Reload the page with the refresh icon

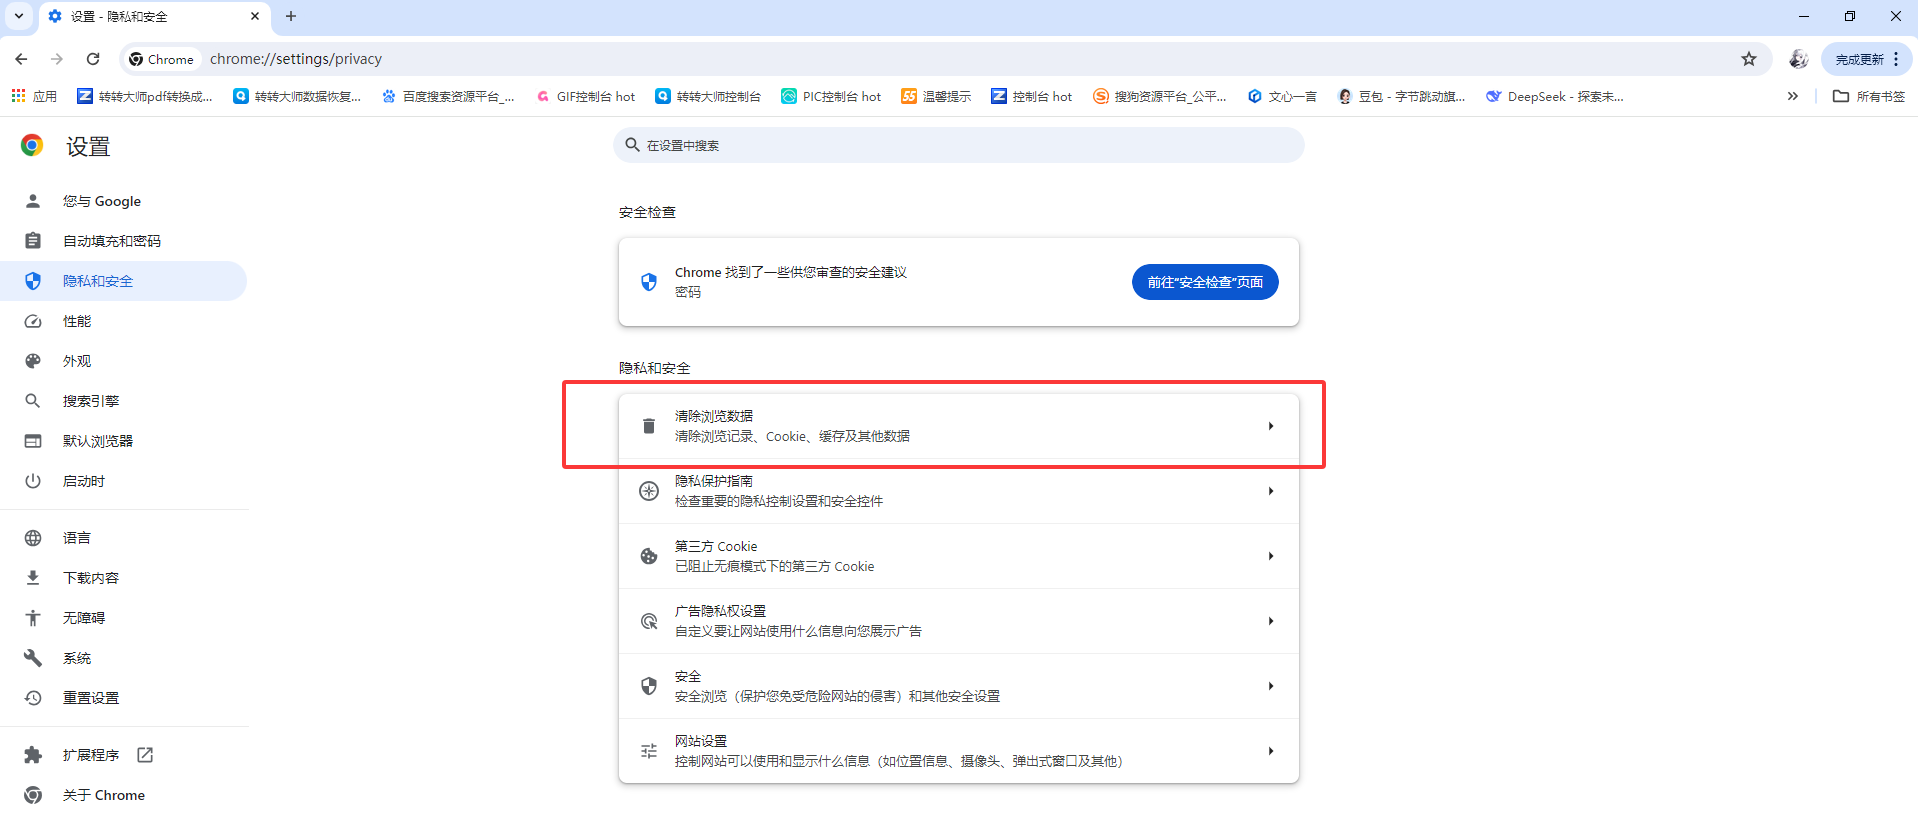[93, 59]
